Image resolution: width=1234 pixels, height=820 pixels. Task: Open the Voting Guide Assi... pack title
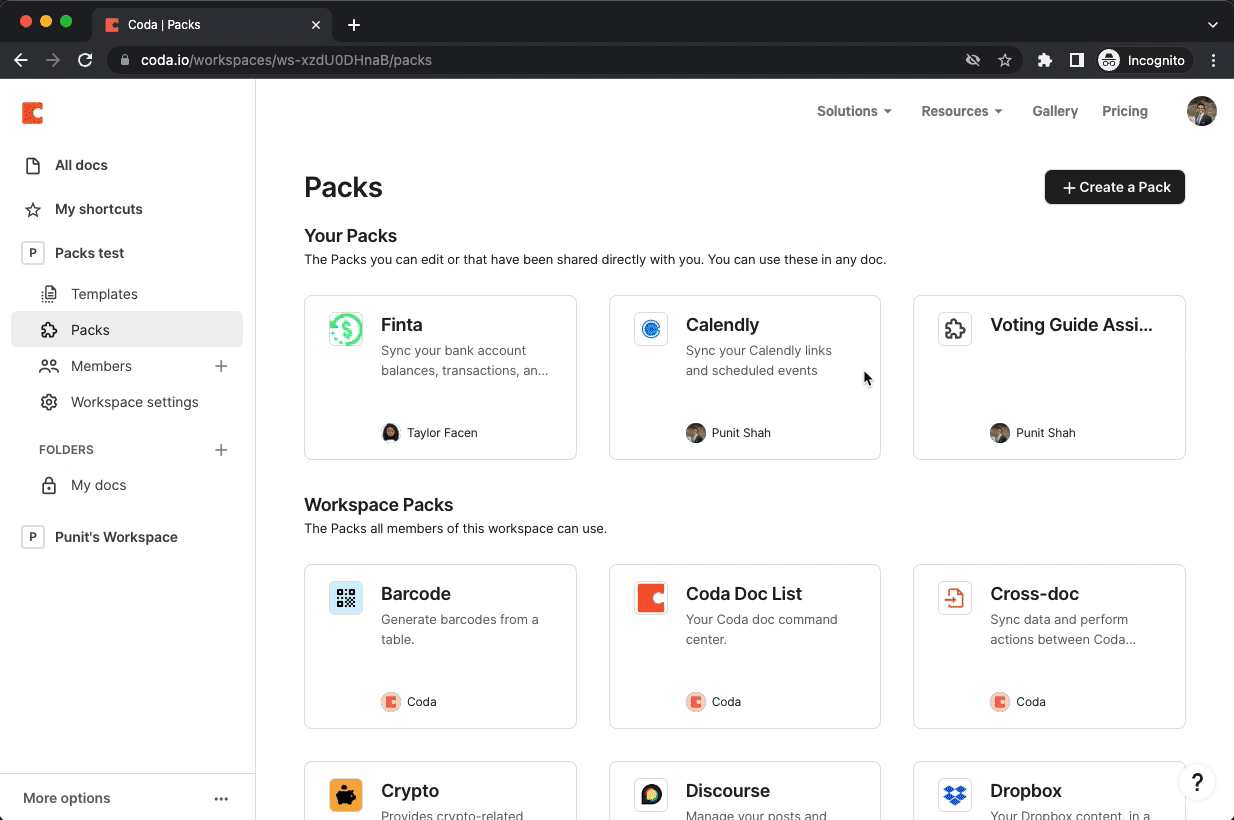[x=1071, y=325]
